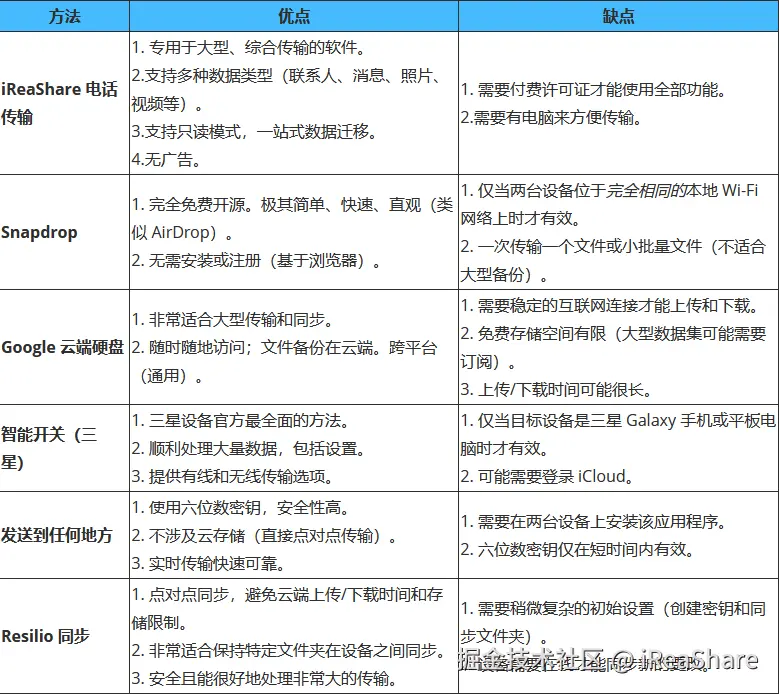The height and width of the screenshot is (694, 779).
Task: Select the Google 云端硬盘 method cell
Action: tap(65, 347)
